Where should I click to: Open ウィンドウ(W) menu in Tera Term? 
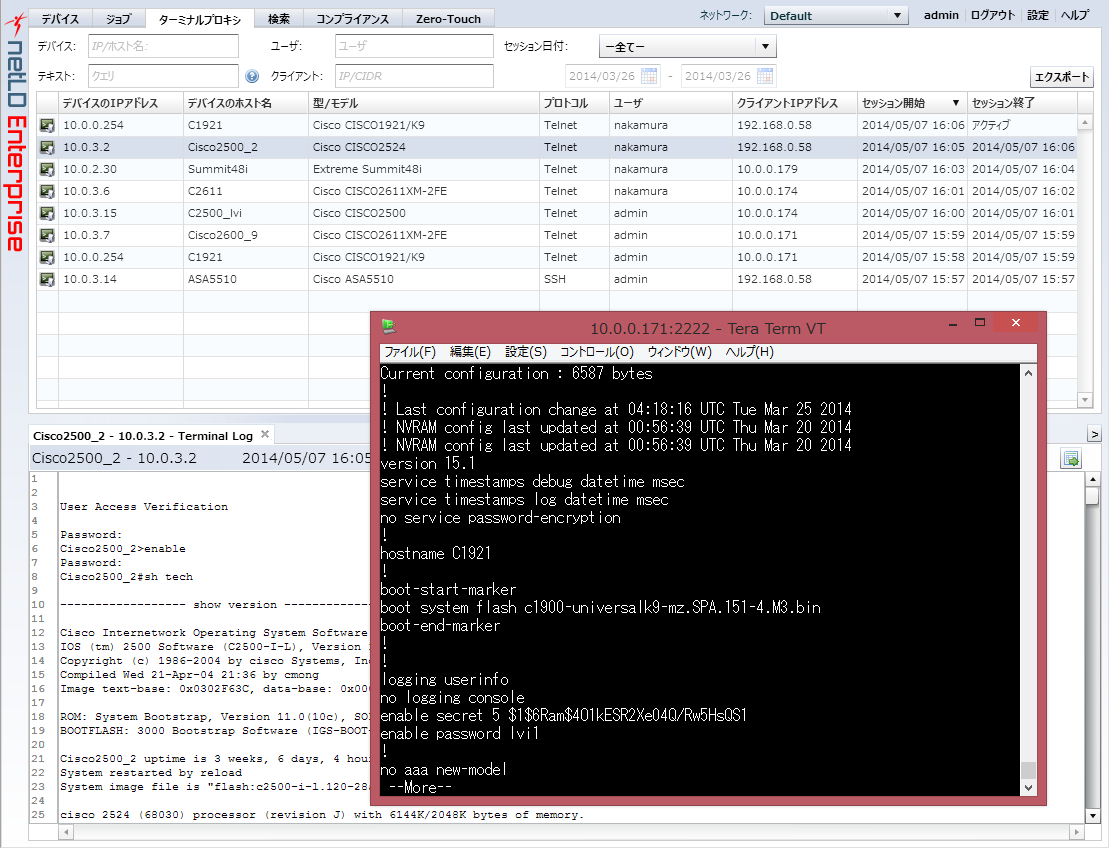(680, 352)
